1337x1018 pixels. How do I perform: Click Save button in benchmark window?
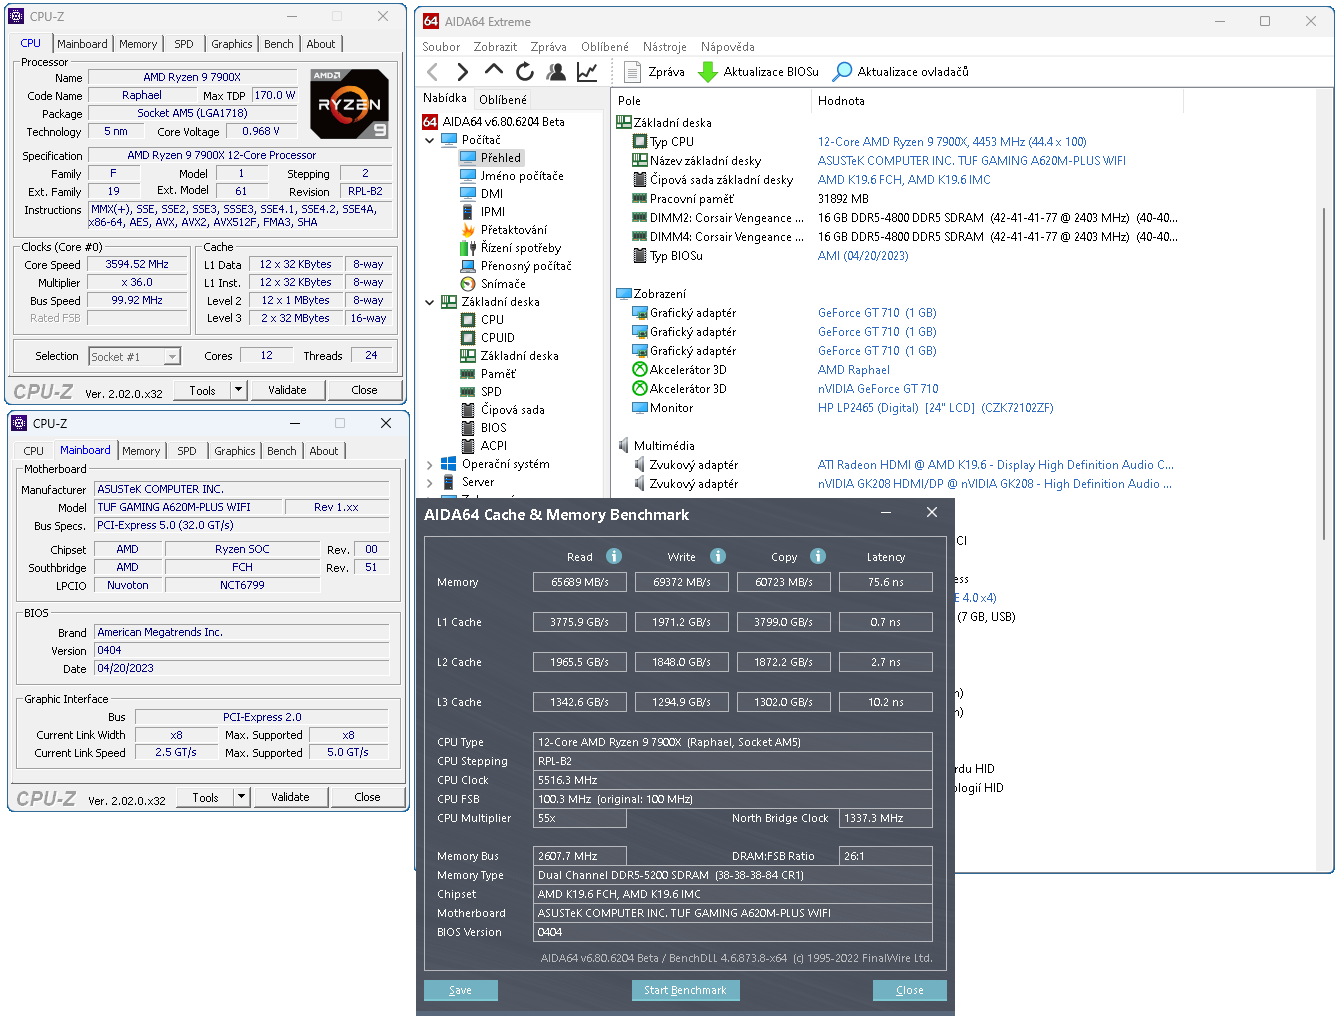pyautogui.click(x=460, y=990)
